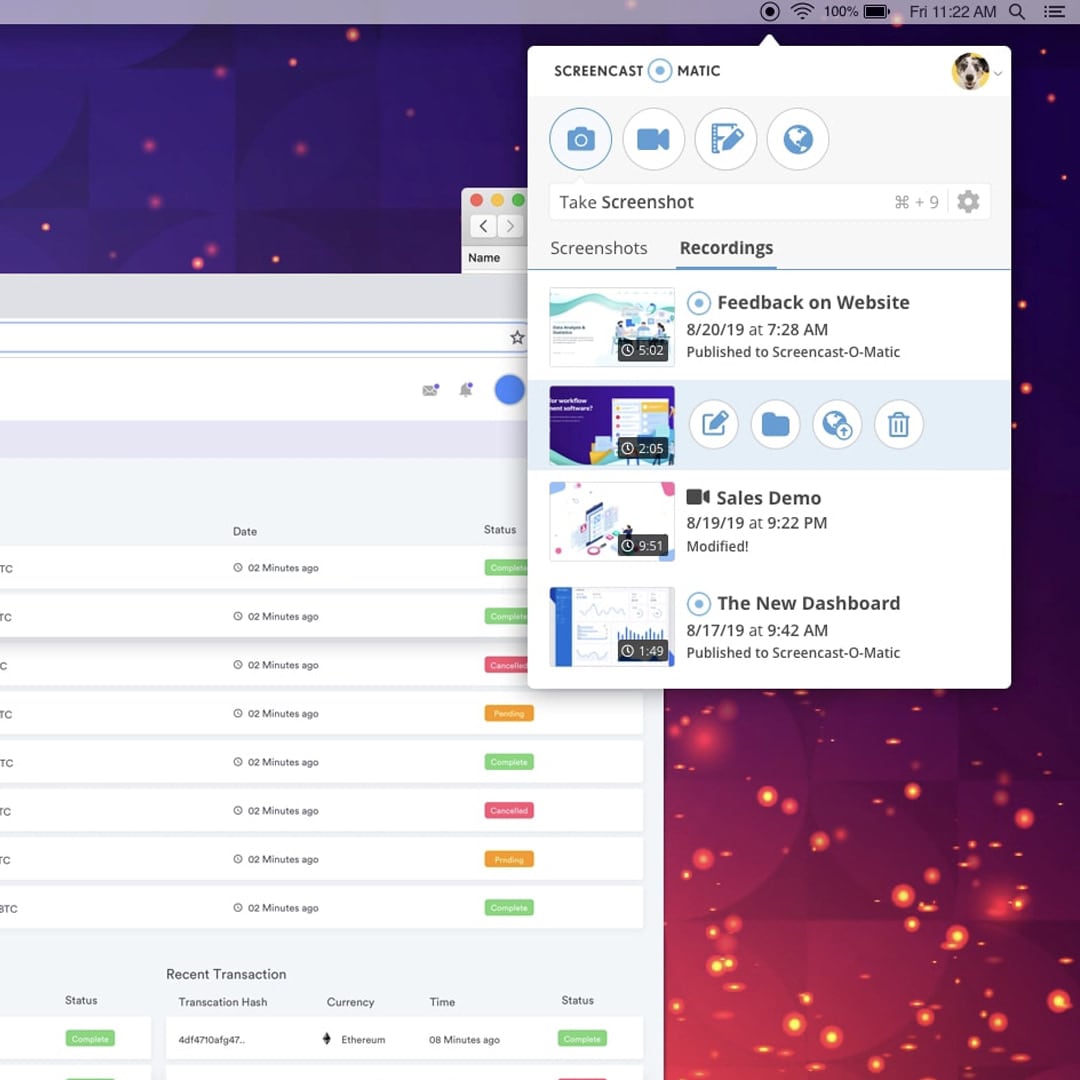Viewport: 1080px width, 1080px height.
Task: Open The New Dashboard thumbnail
Action: click(x=612, y=627)
